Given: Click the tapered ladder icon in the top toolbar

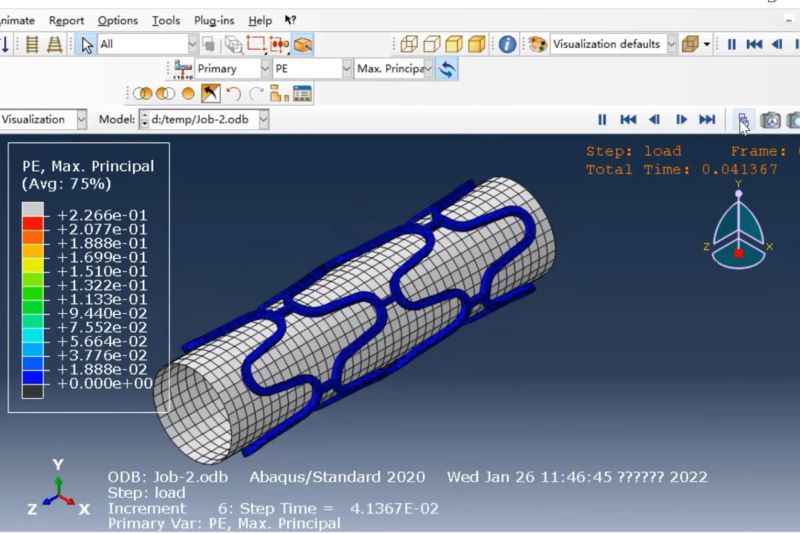Looking at the screenshot, I should click(55, 44).
